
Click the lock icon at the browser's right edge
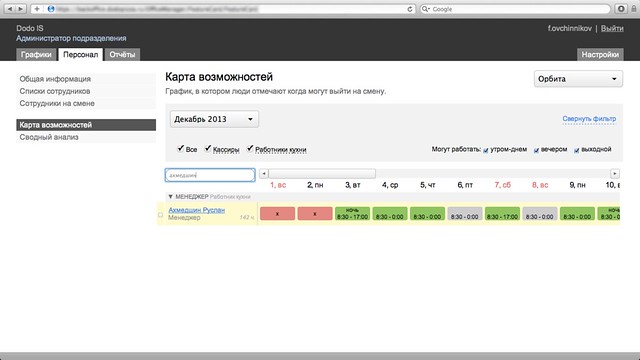coord(634,9)
